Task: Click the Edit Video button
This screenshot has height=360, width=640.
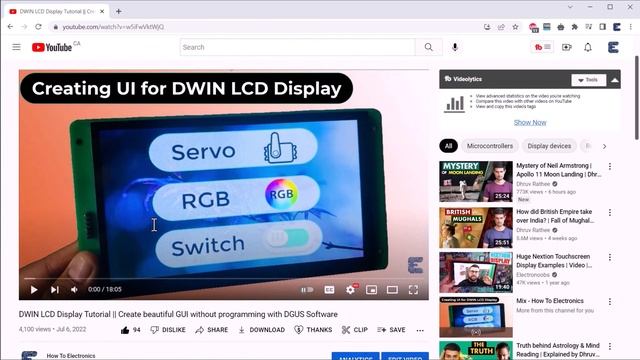Action: pos(405,356)
